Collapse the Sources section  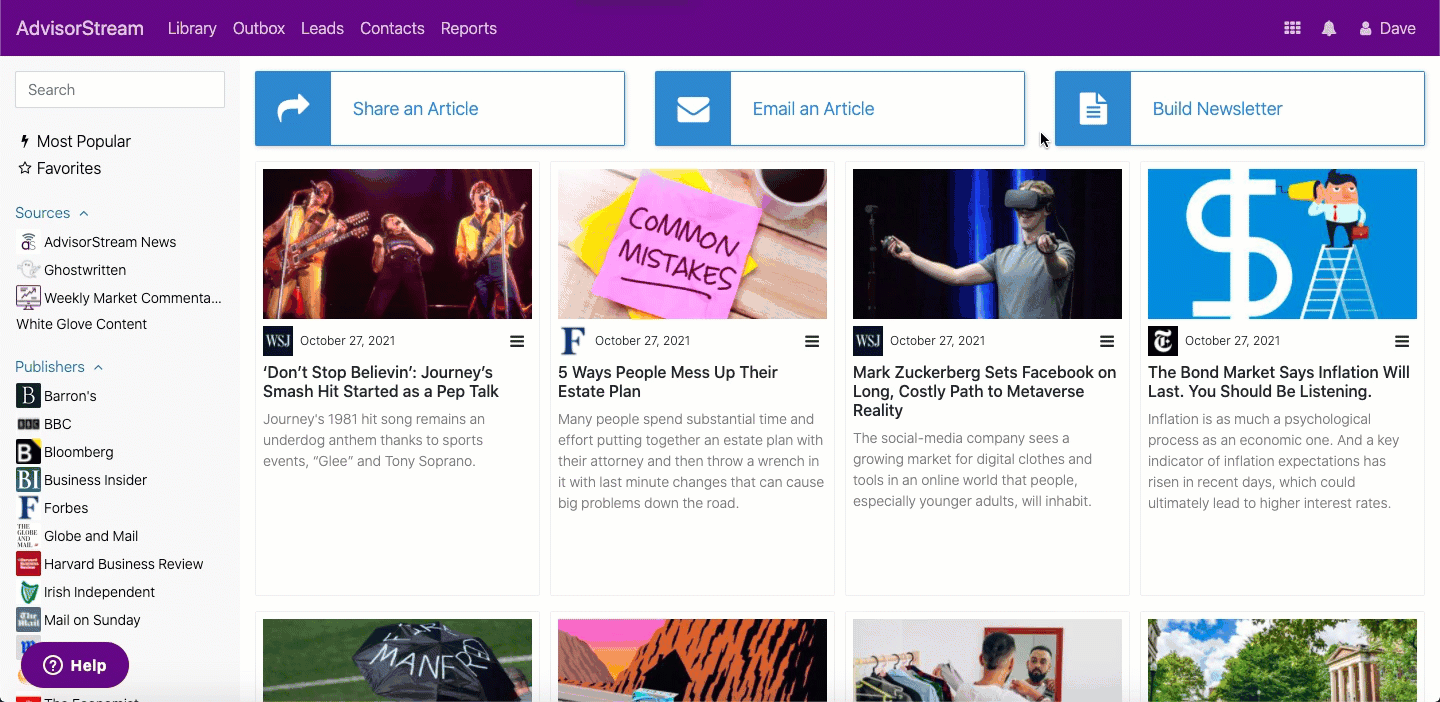[52, 213]
